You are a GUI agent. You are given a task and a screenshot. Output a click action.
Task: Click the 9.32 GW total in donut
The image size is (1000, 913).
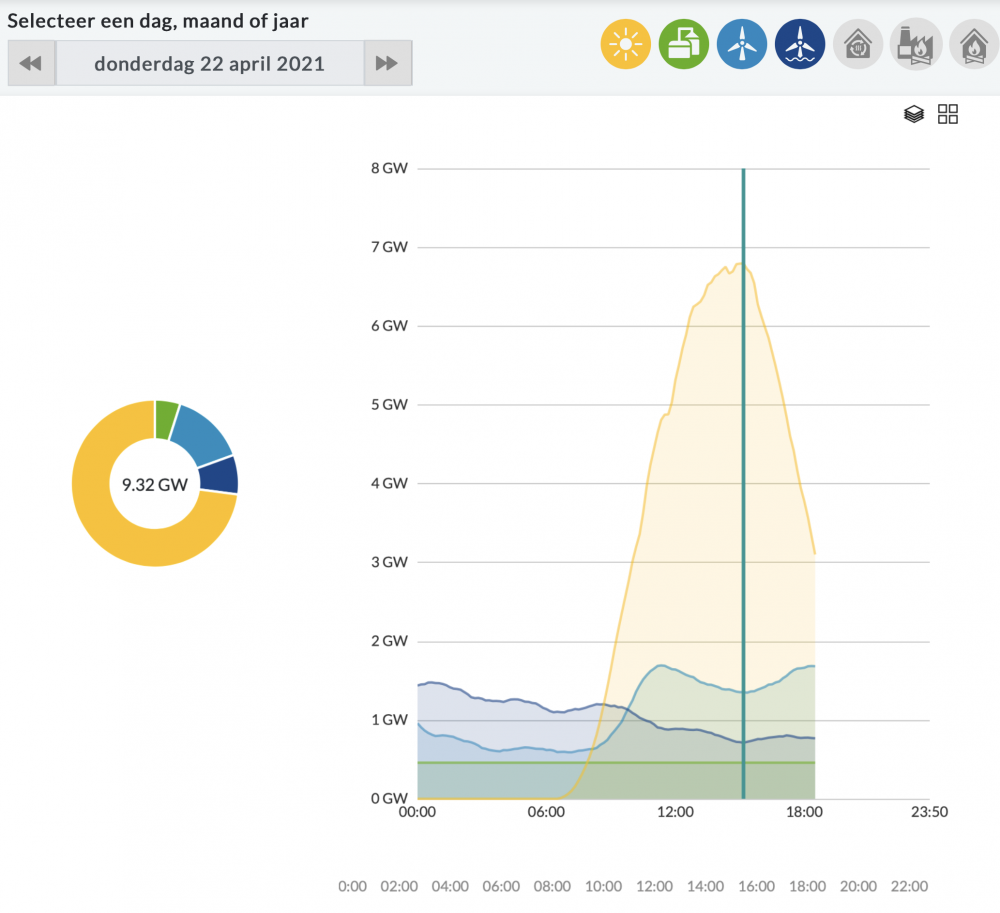(155, 485)
